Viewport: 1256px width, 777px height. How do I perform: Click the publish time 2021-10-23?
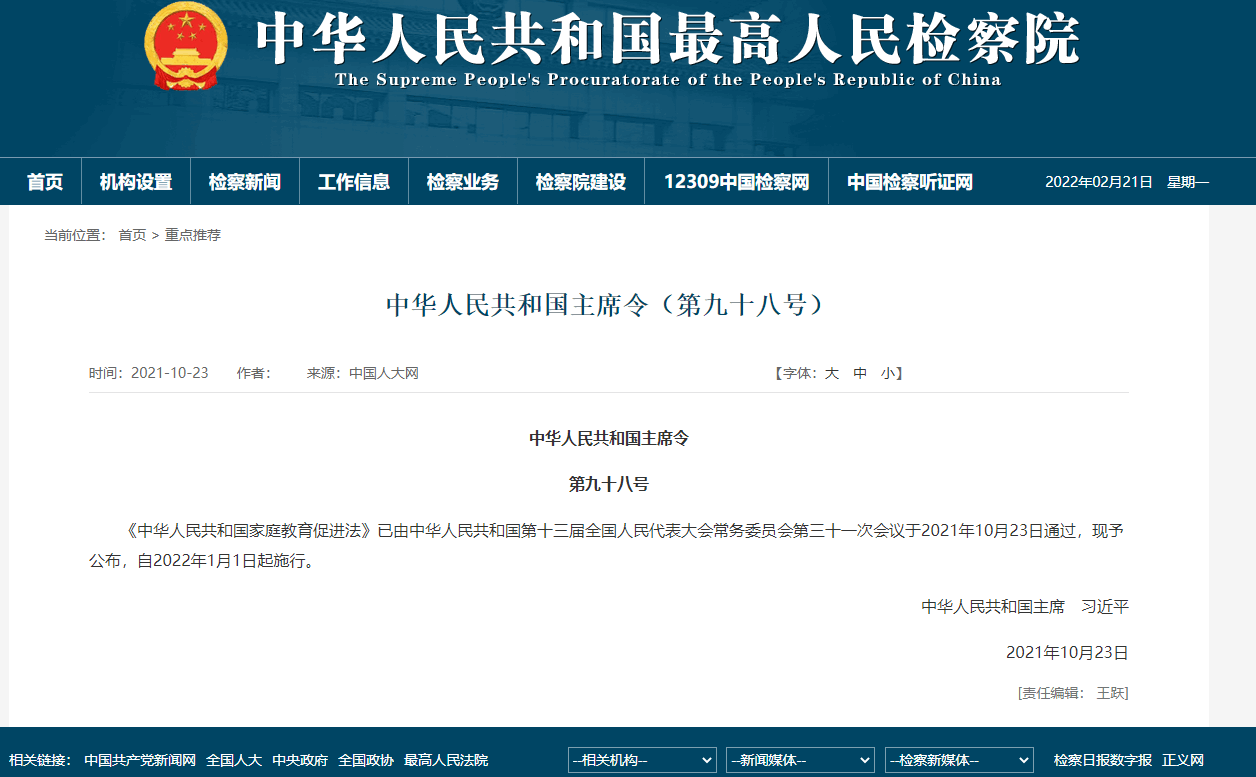coord(170,373)
